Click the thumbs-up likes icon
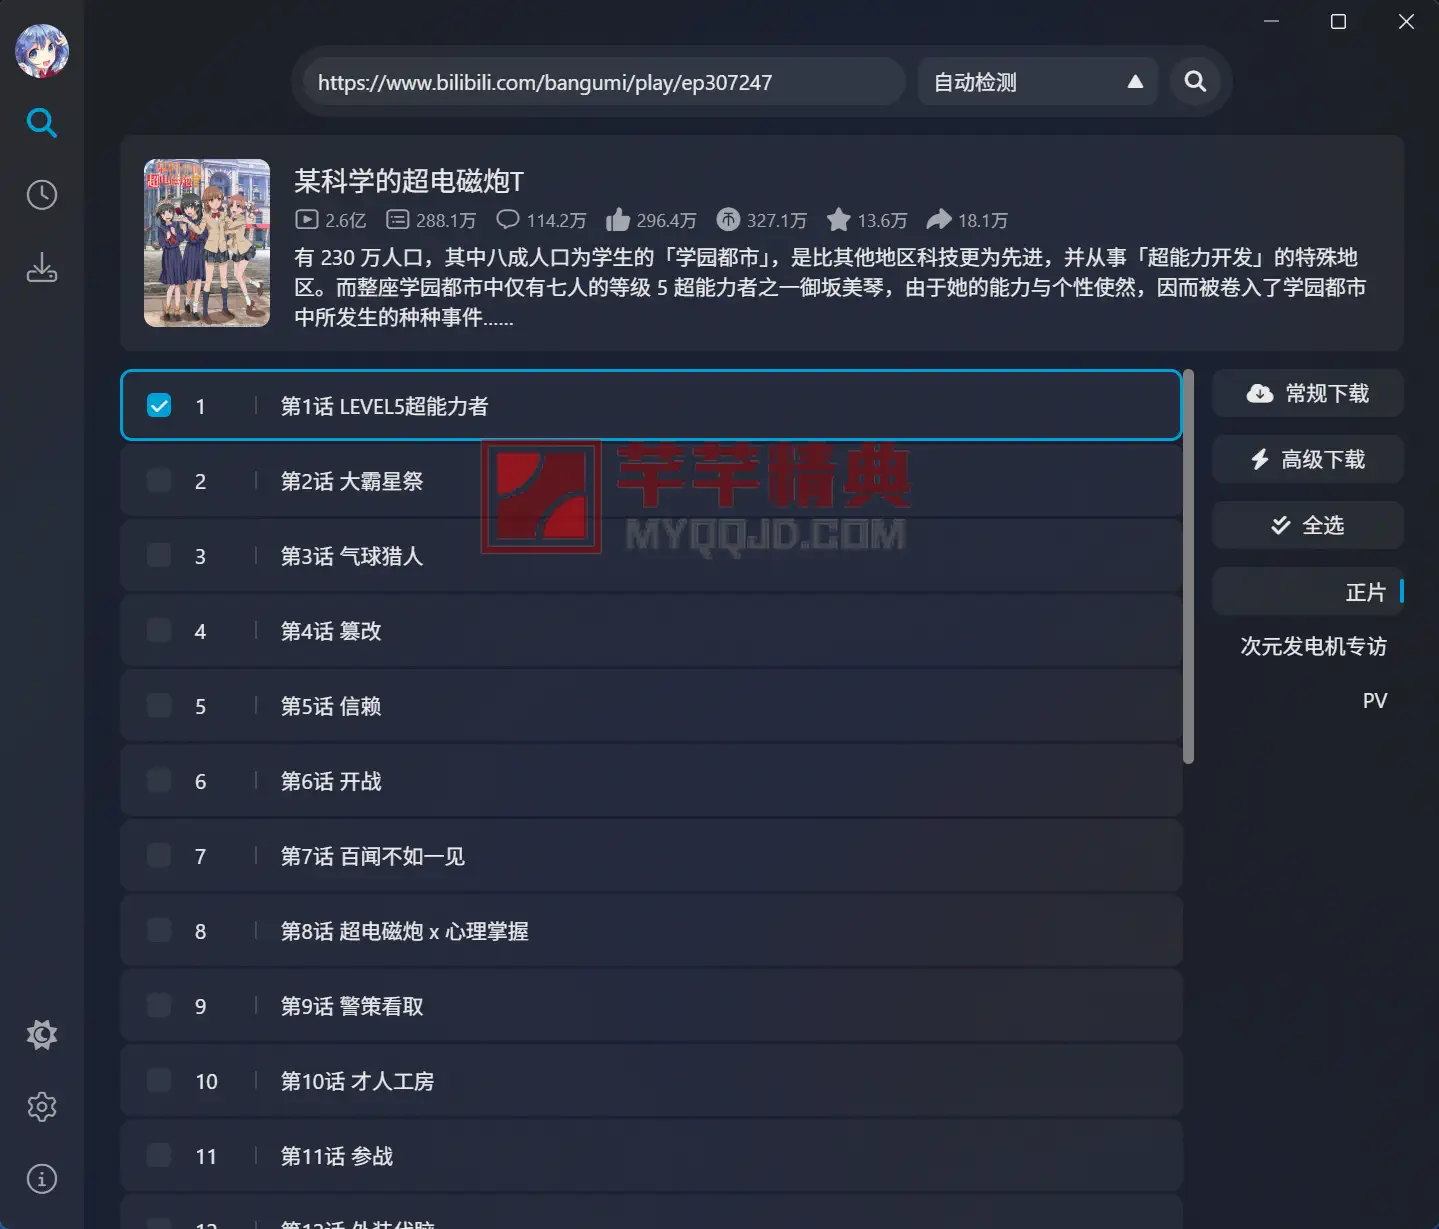The height and width of the screenshot is (1229, 1439). click(x=618, y=220)
